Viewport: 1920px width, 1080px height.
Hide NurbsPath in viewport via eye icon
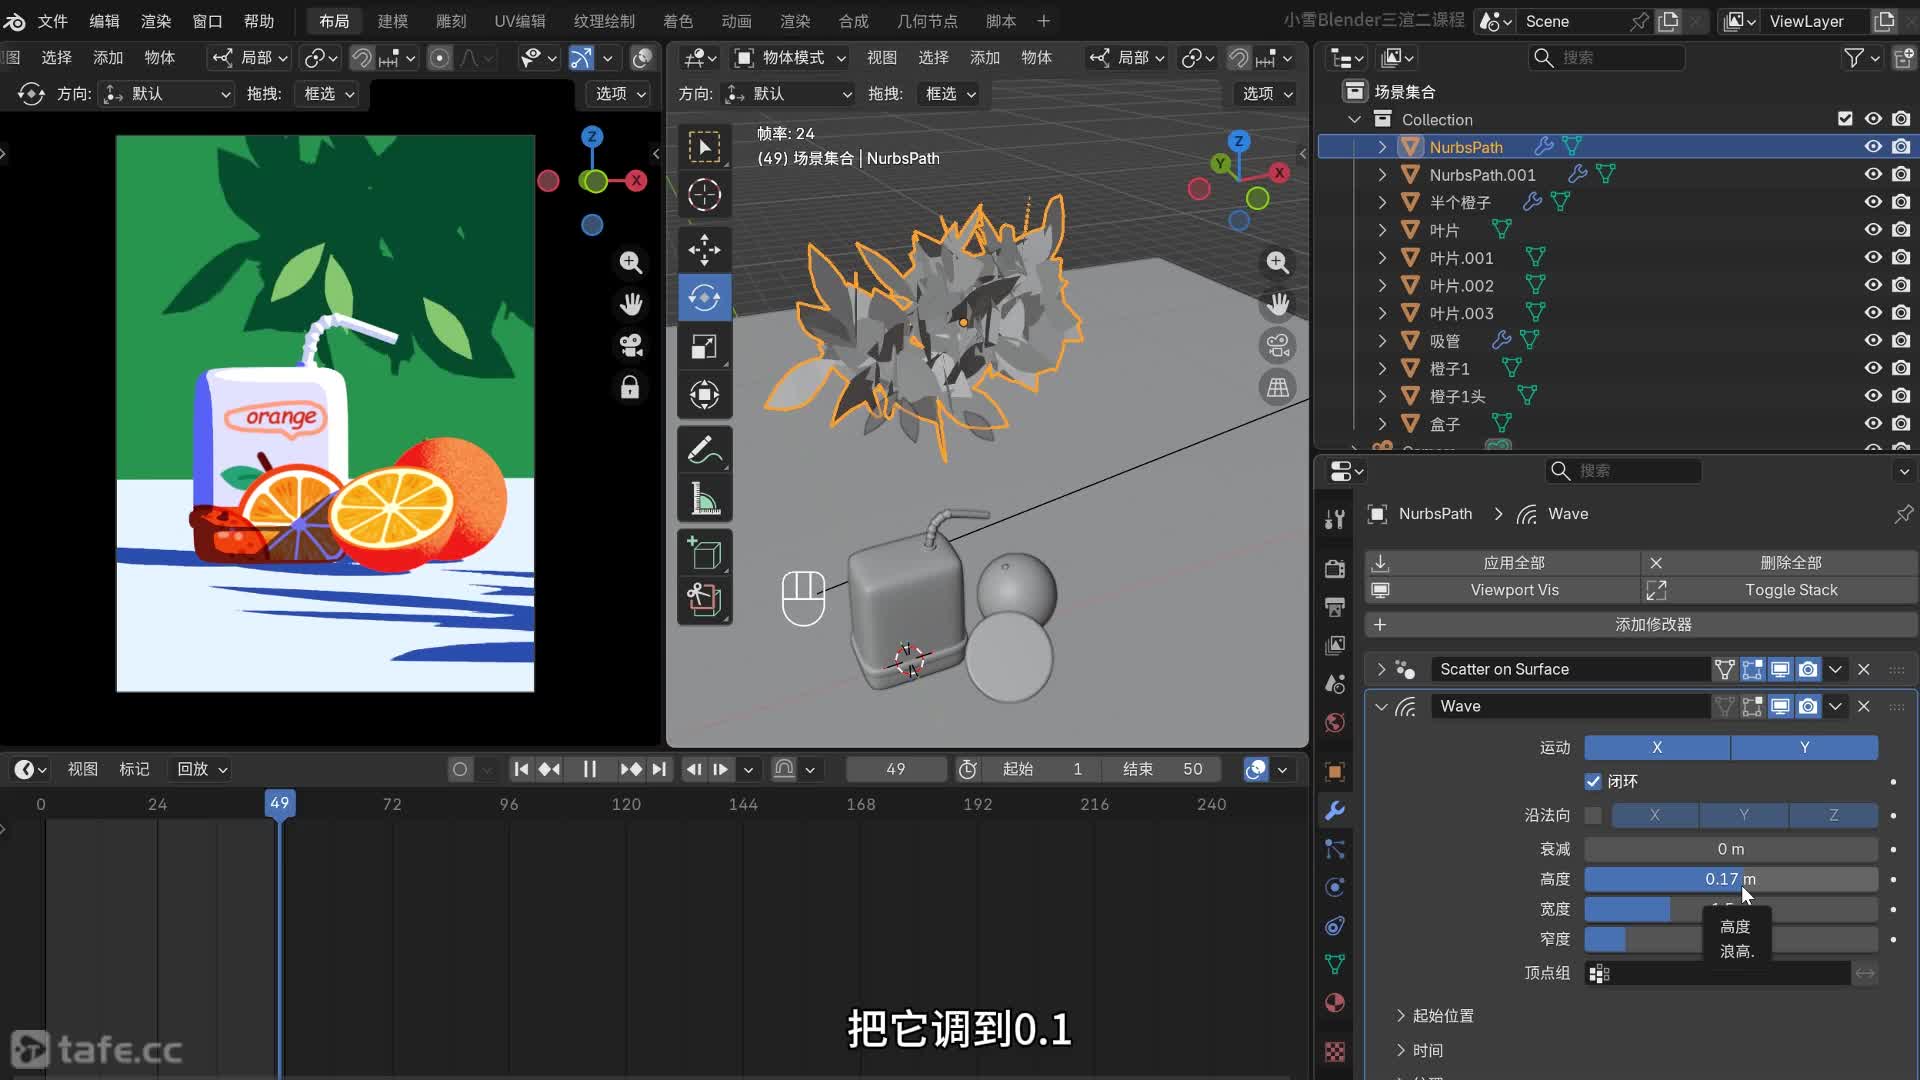1873,147
